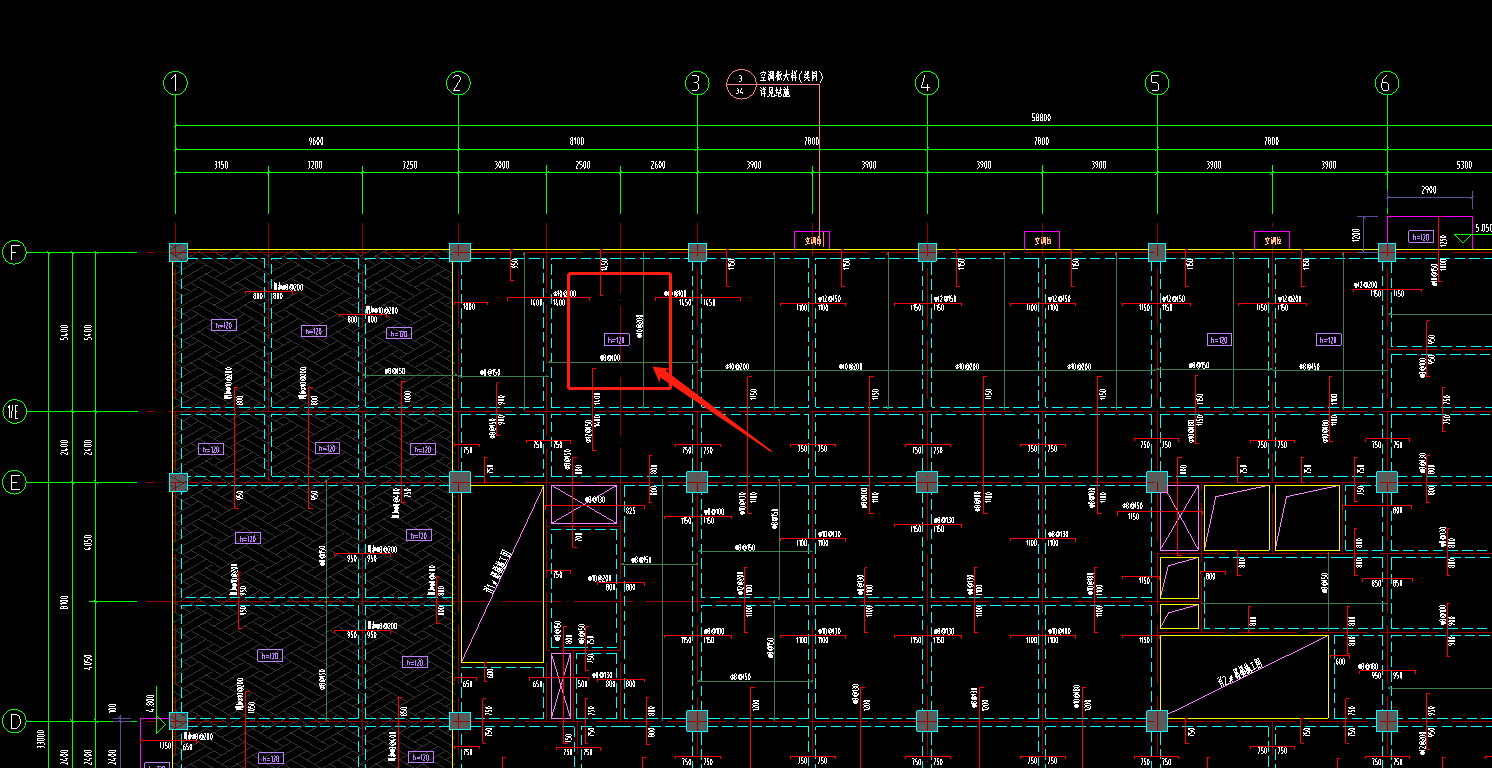Click the 5300 dimension text
1492x768 pixels.
1465,165
